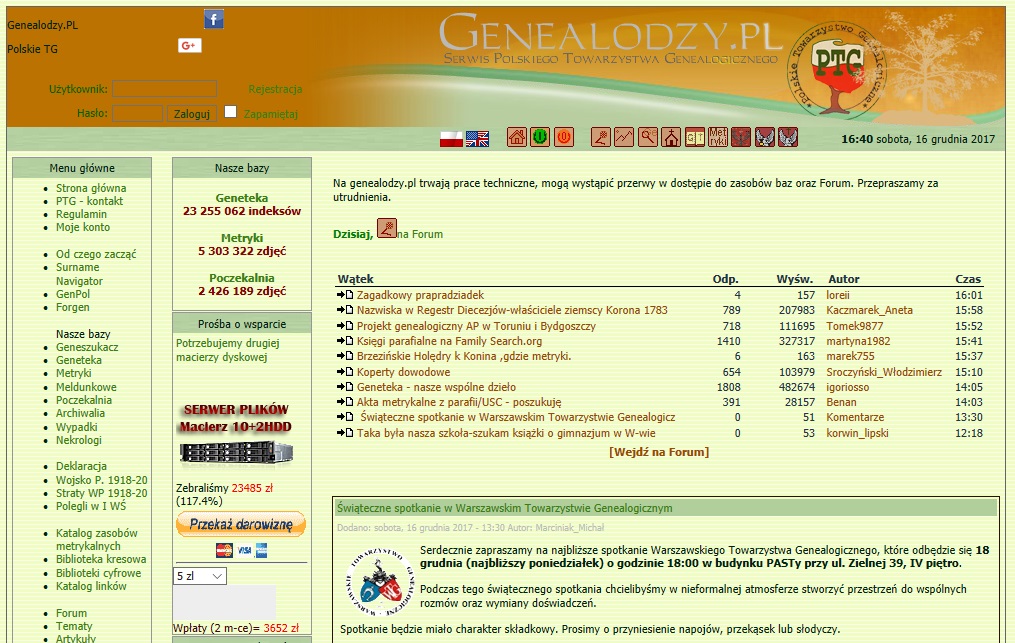The image size is (1015, 643).
Task: Open Geneteka in the main menu
Action: click(78, 360)
